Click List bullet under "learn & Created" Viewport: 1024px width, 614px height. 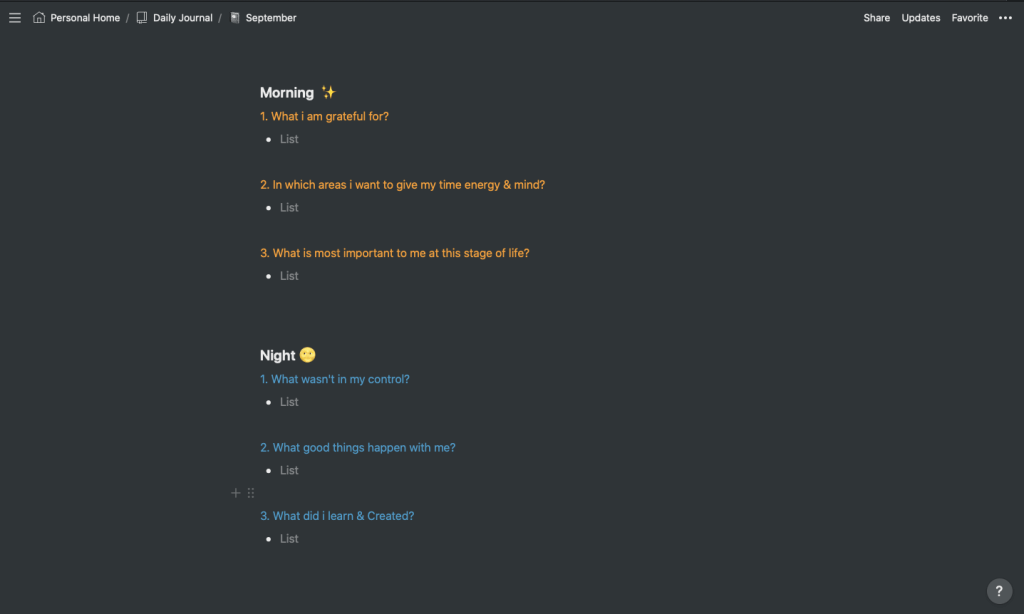289,539
